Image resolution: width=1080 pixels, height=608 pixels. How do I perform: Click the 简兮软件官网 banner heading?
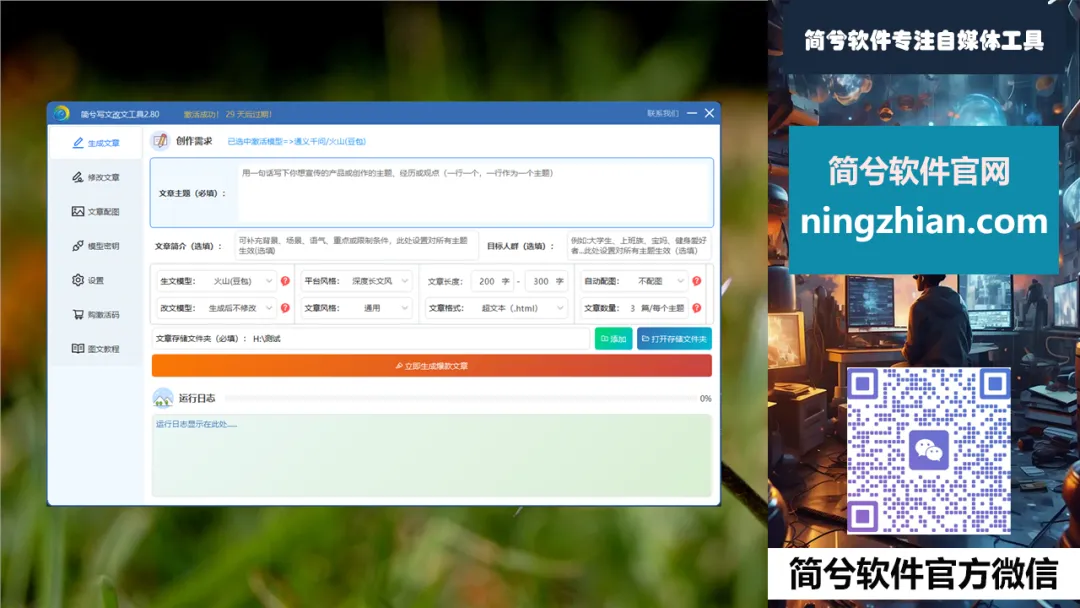920,171
